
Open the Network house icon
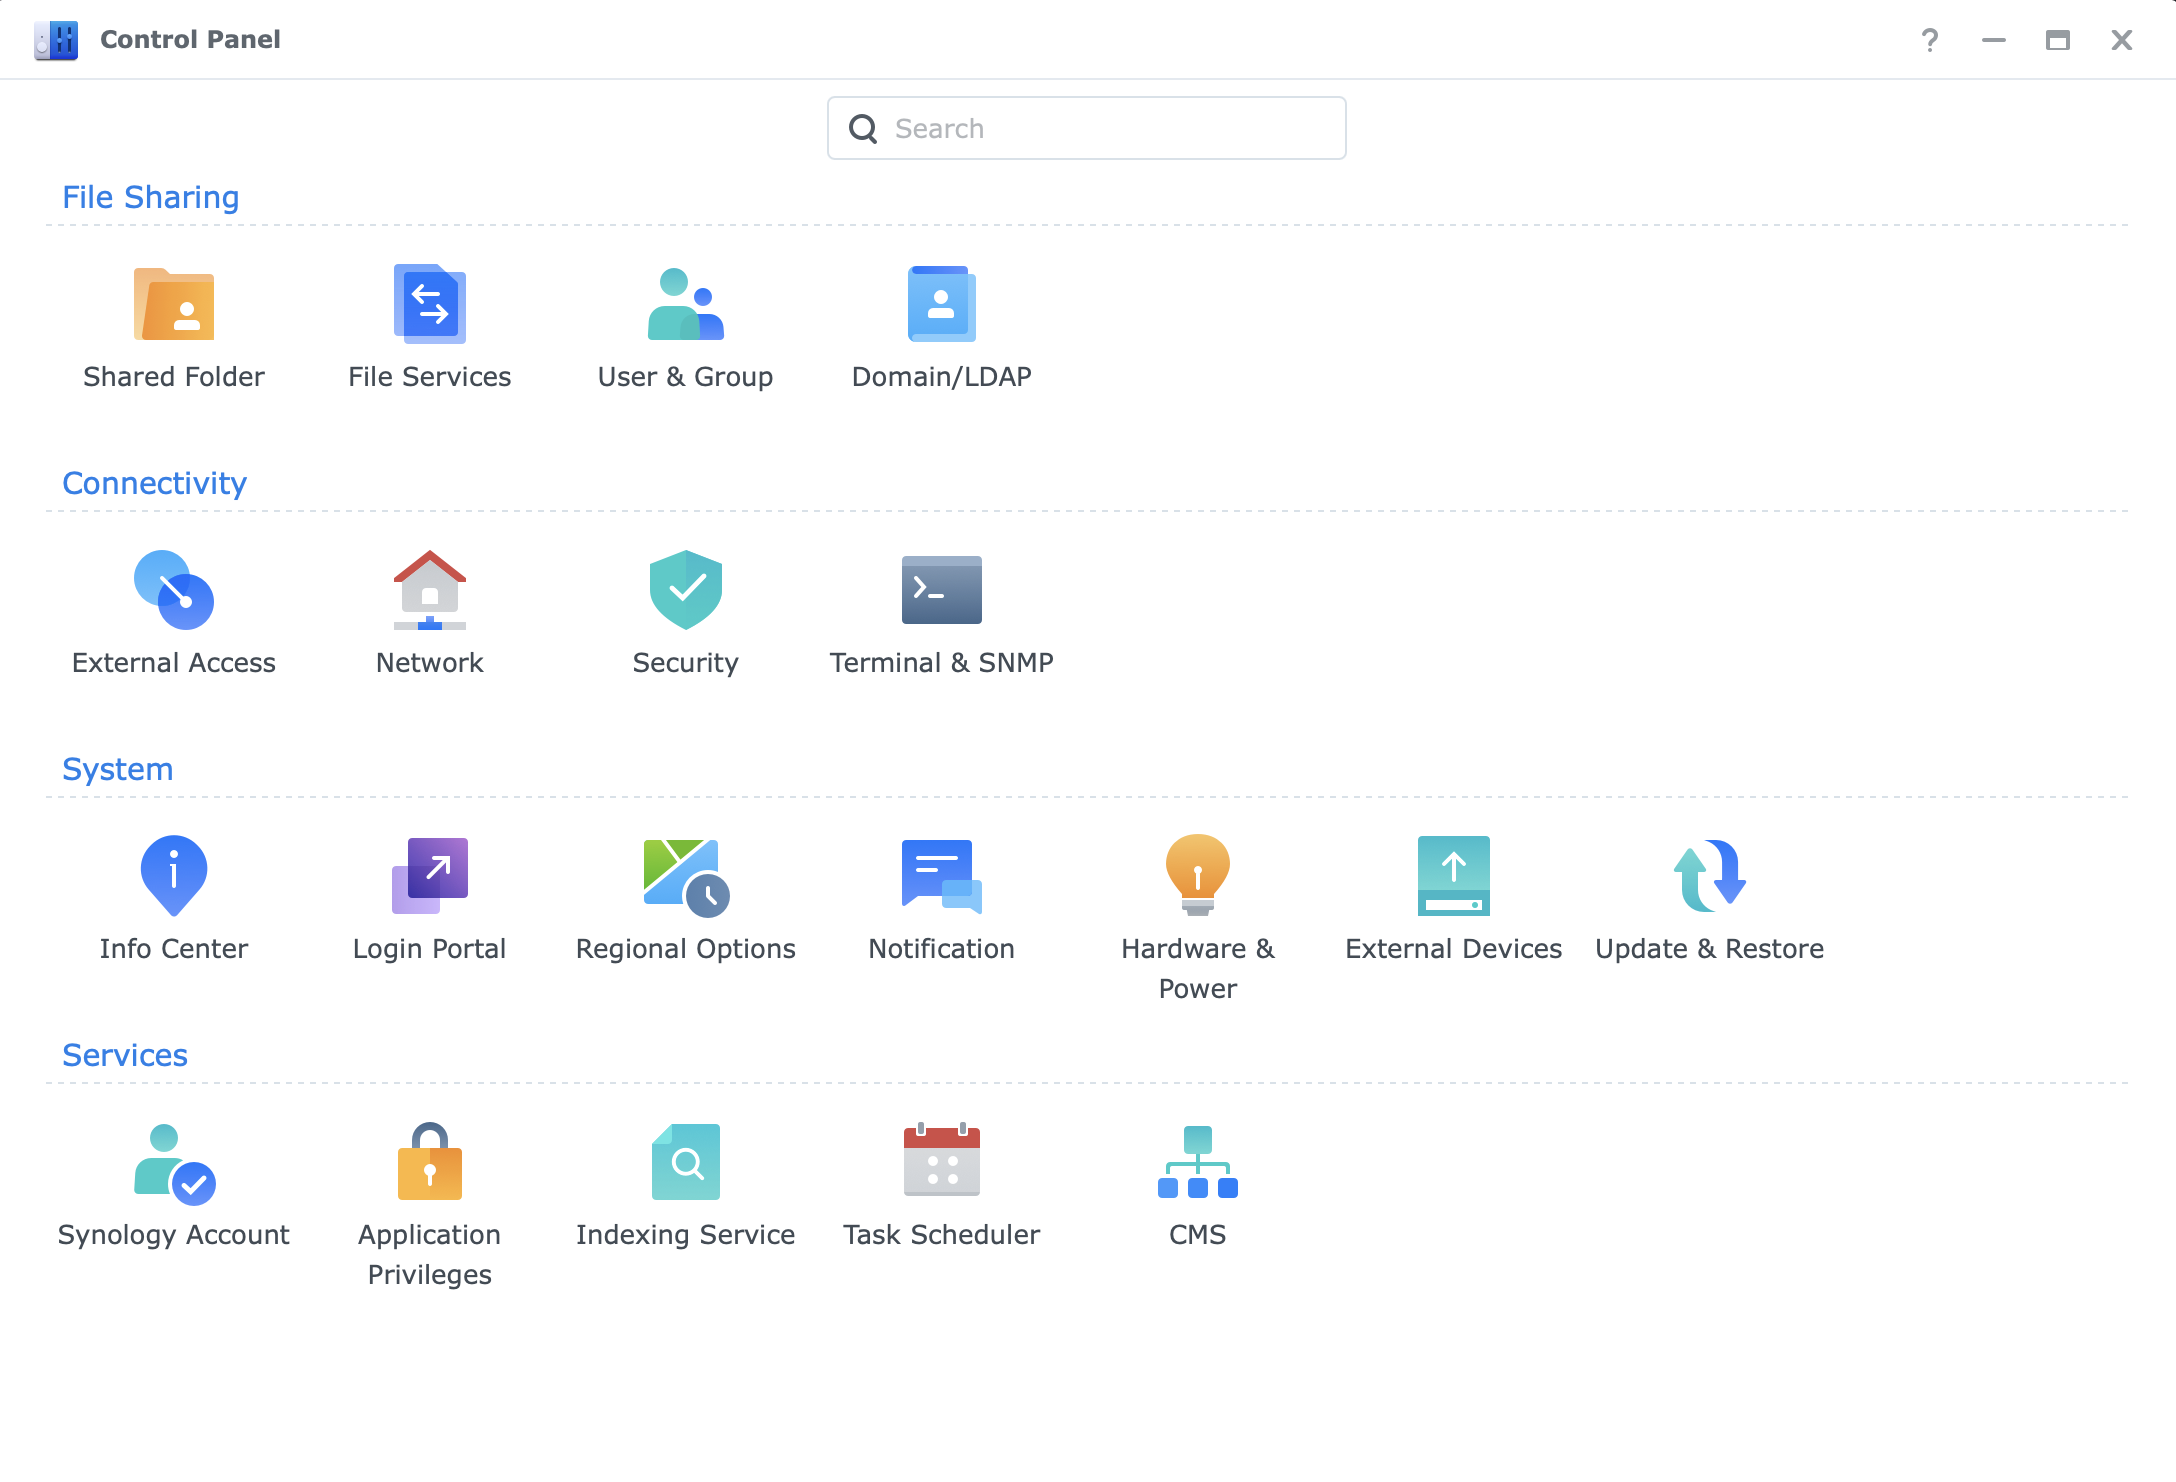pos(430,590)
